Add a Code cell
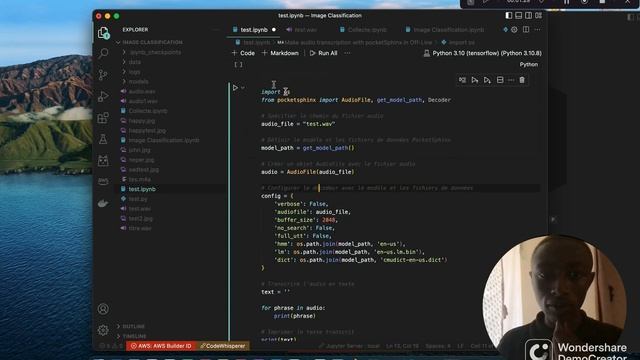 click(x=243, y=53)
